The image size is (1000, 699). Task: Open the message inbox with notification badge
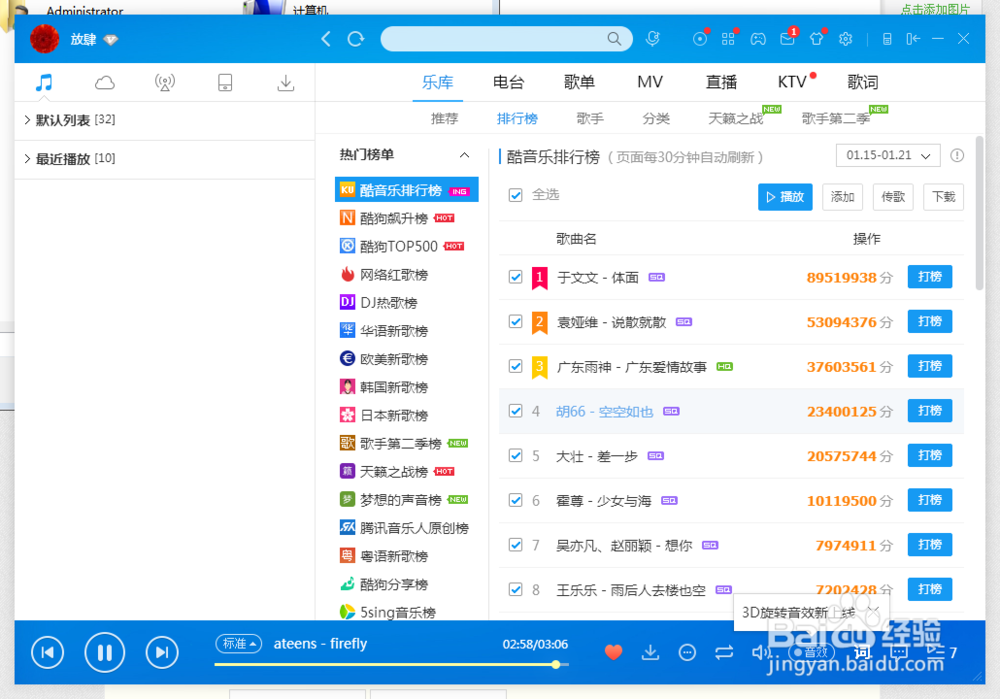click(x=788, y=38)
